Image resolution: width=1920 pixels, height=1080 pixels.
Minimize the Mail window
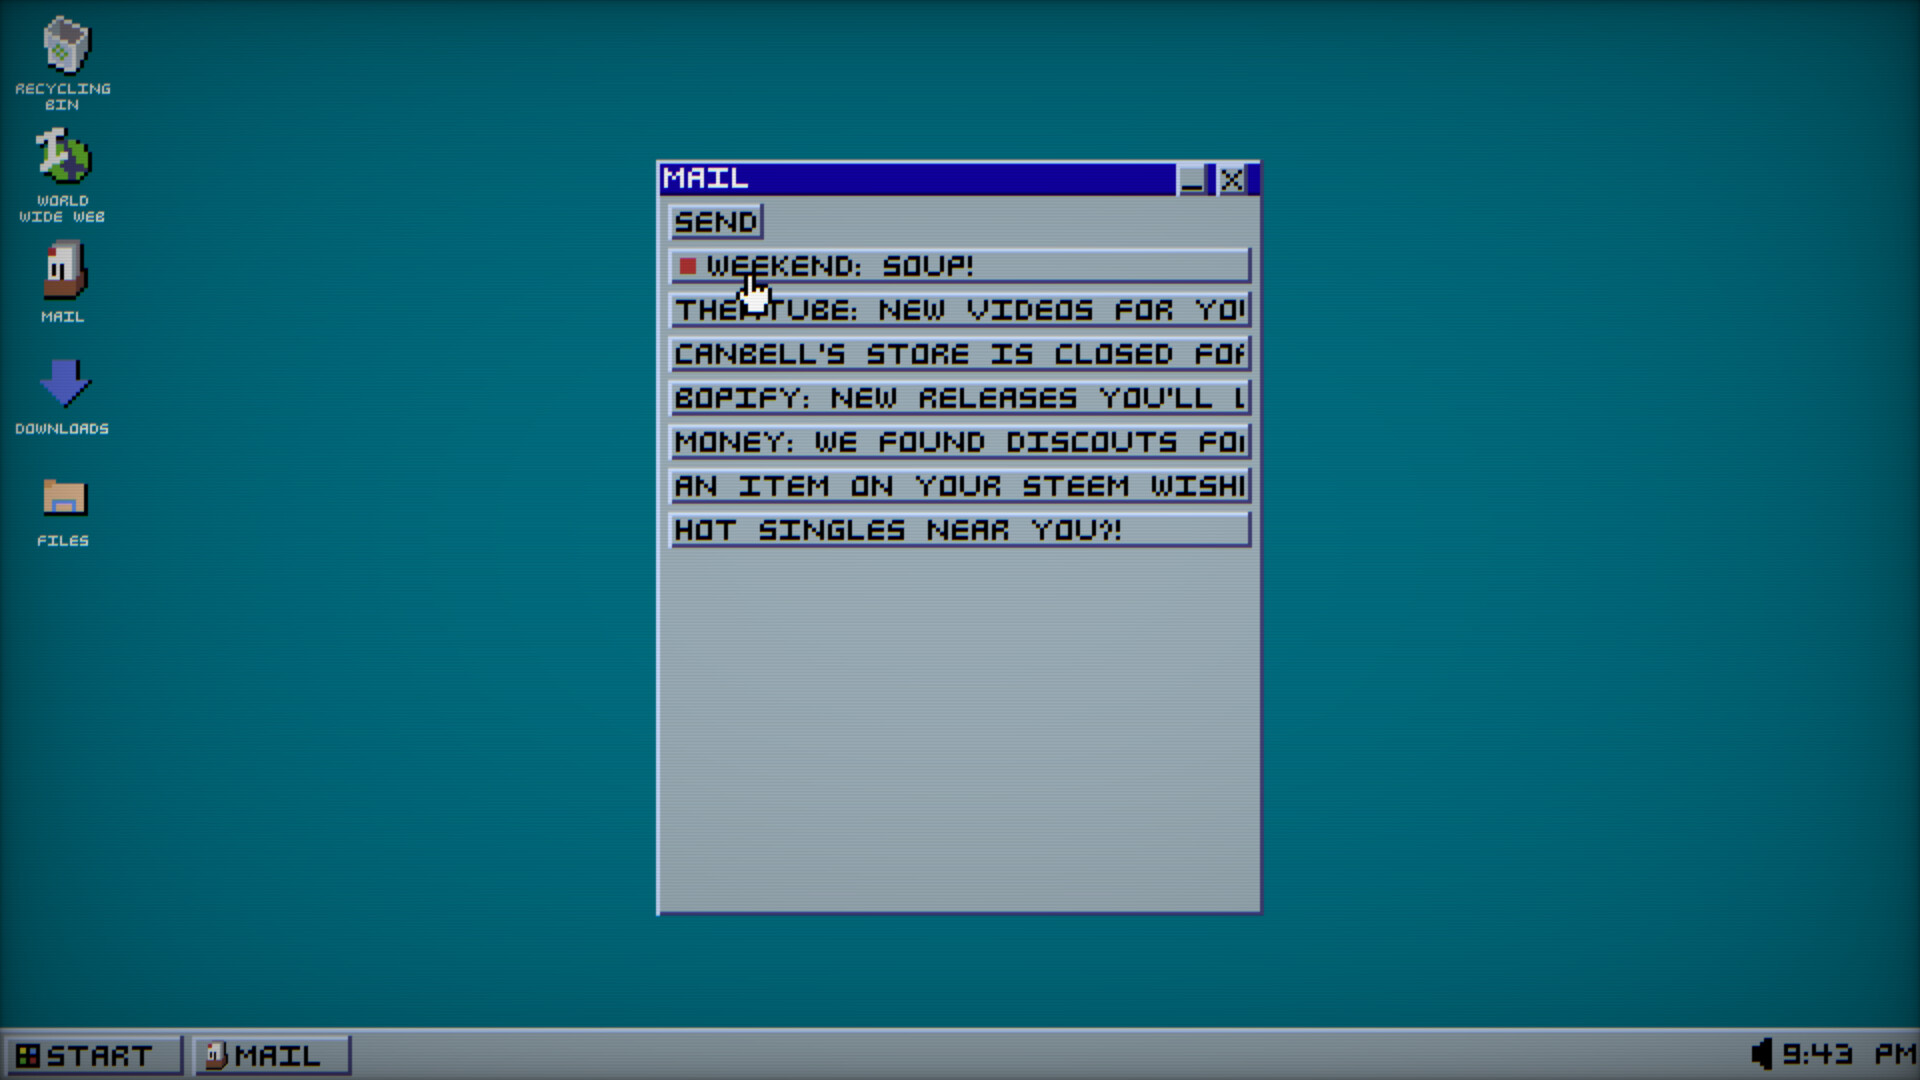[1192, 180]
